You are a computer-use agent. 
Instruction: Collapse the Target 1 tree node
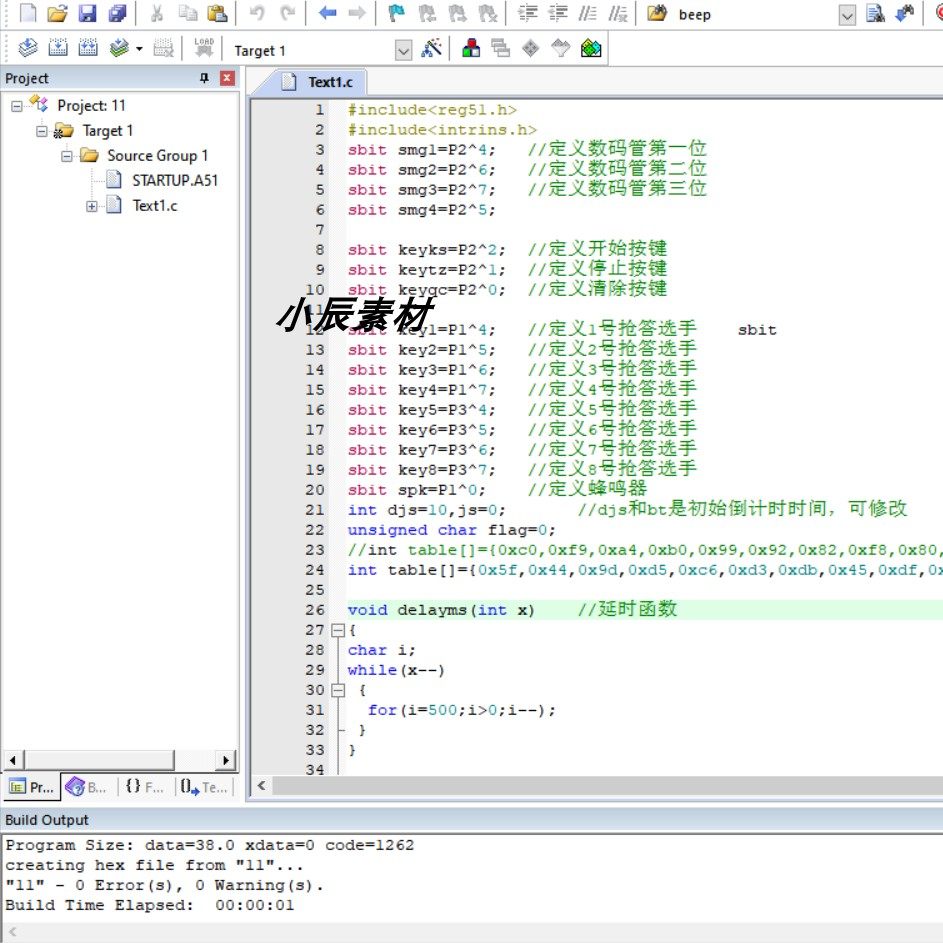tap(41, 131)
